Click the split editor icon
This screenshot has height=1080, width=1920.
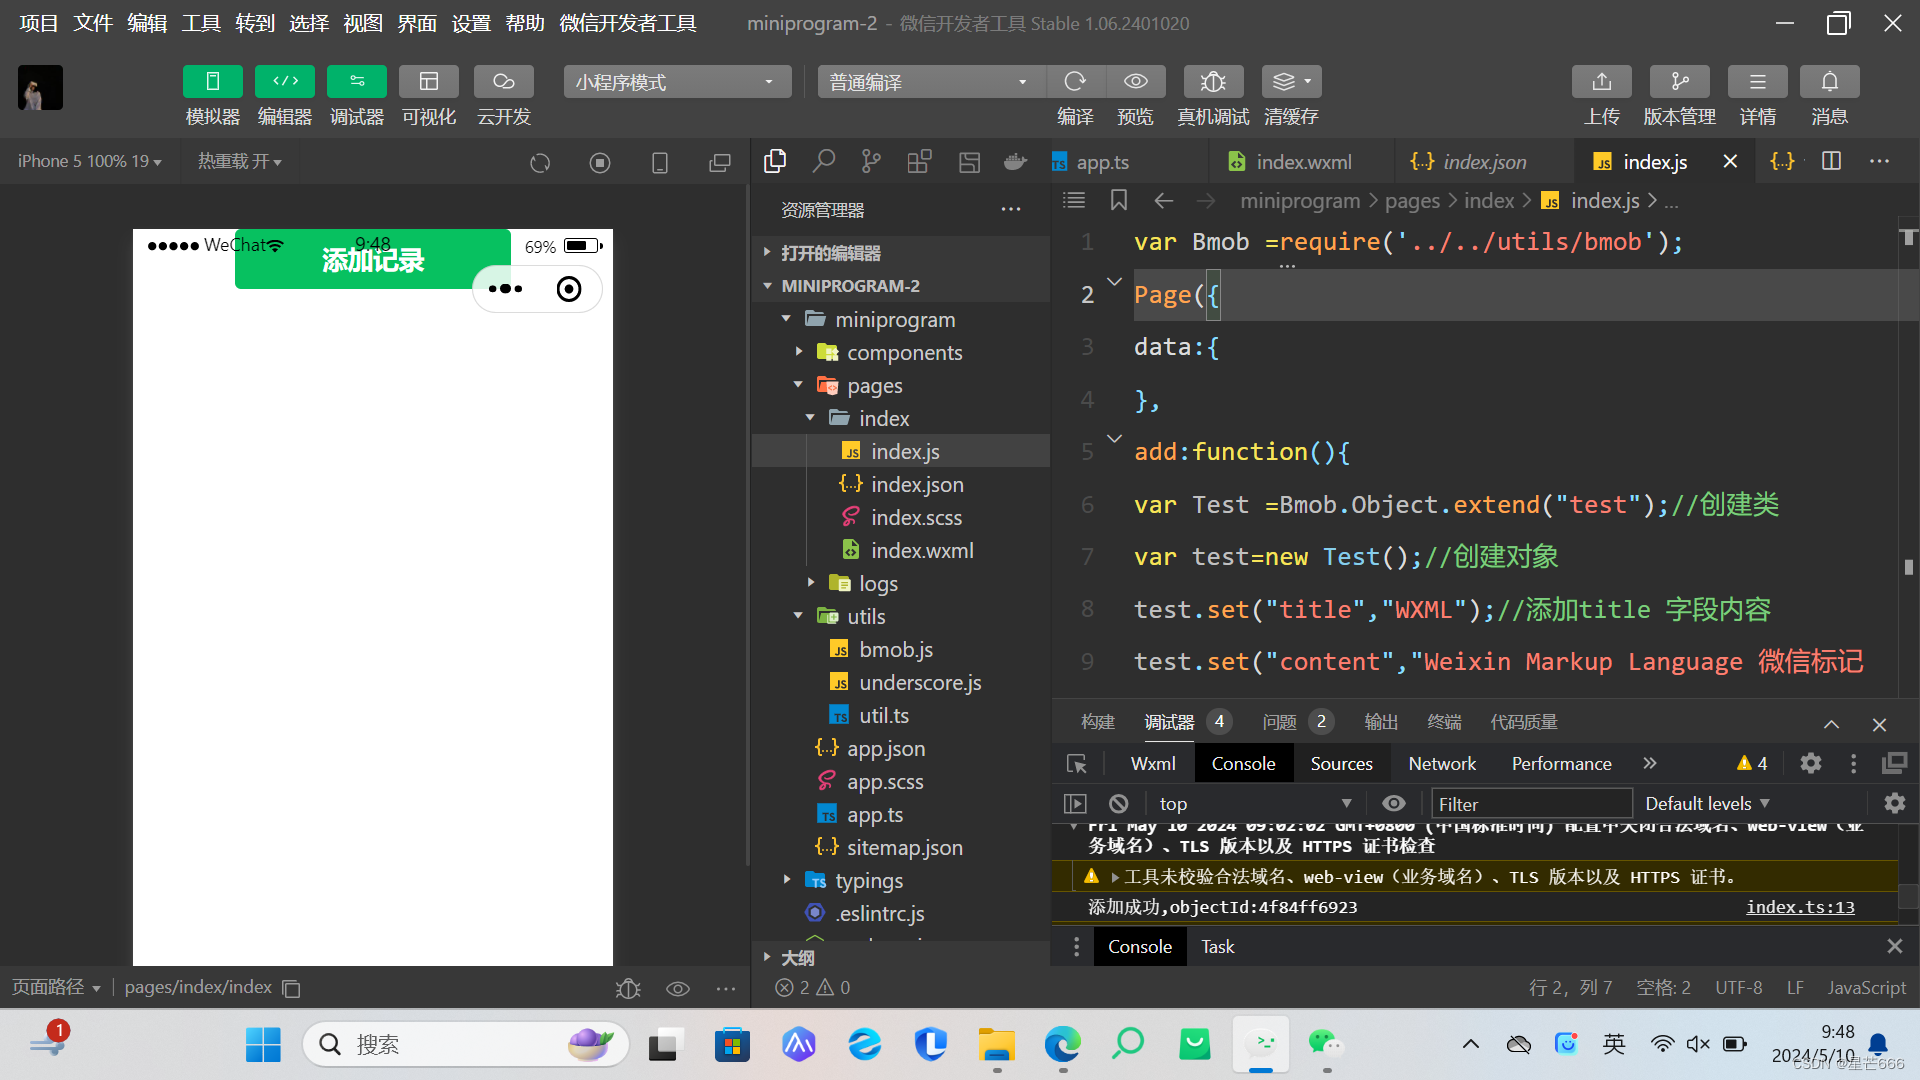[x=1831, y=161]
